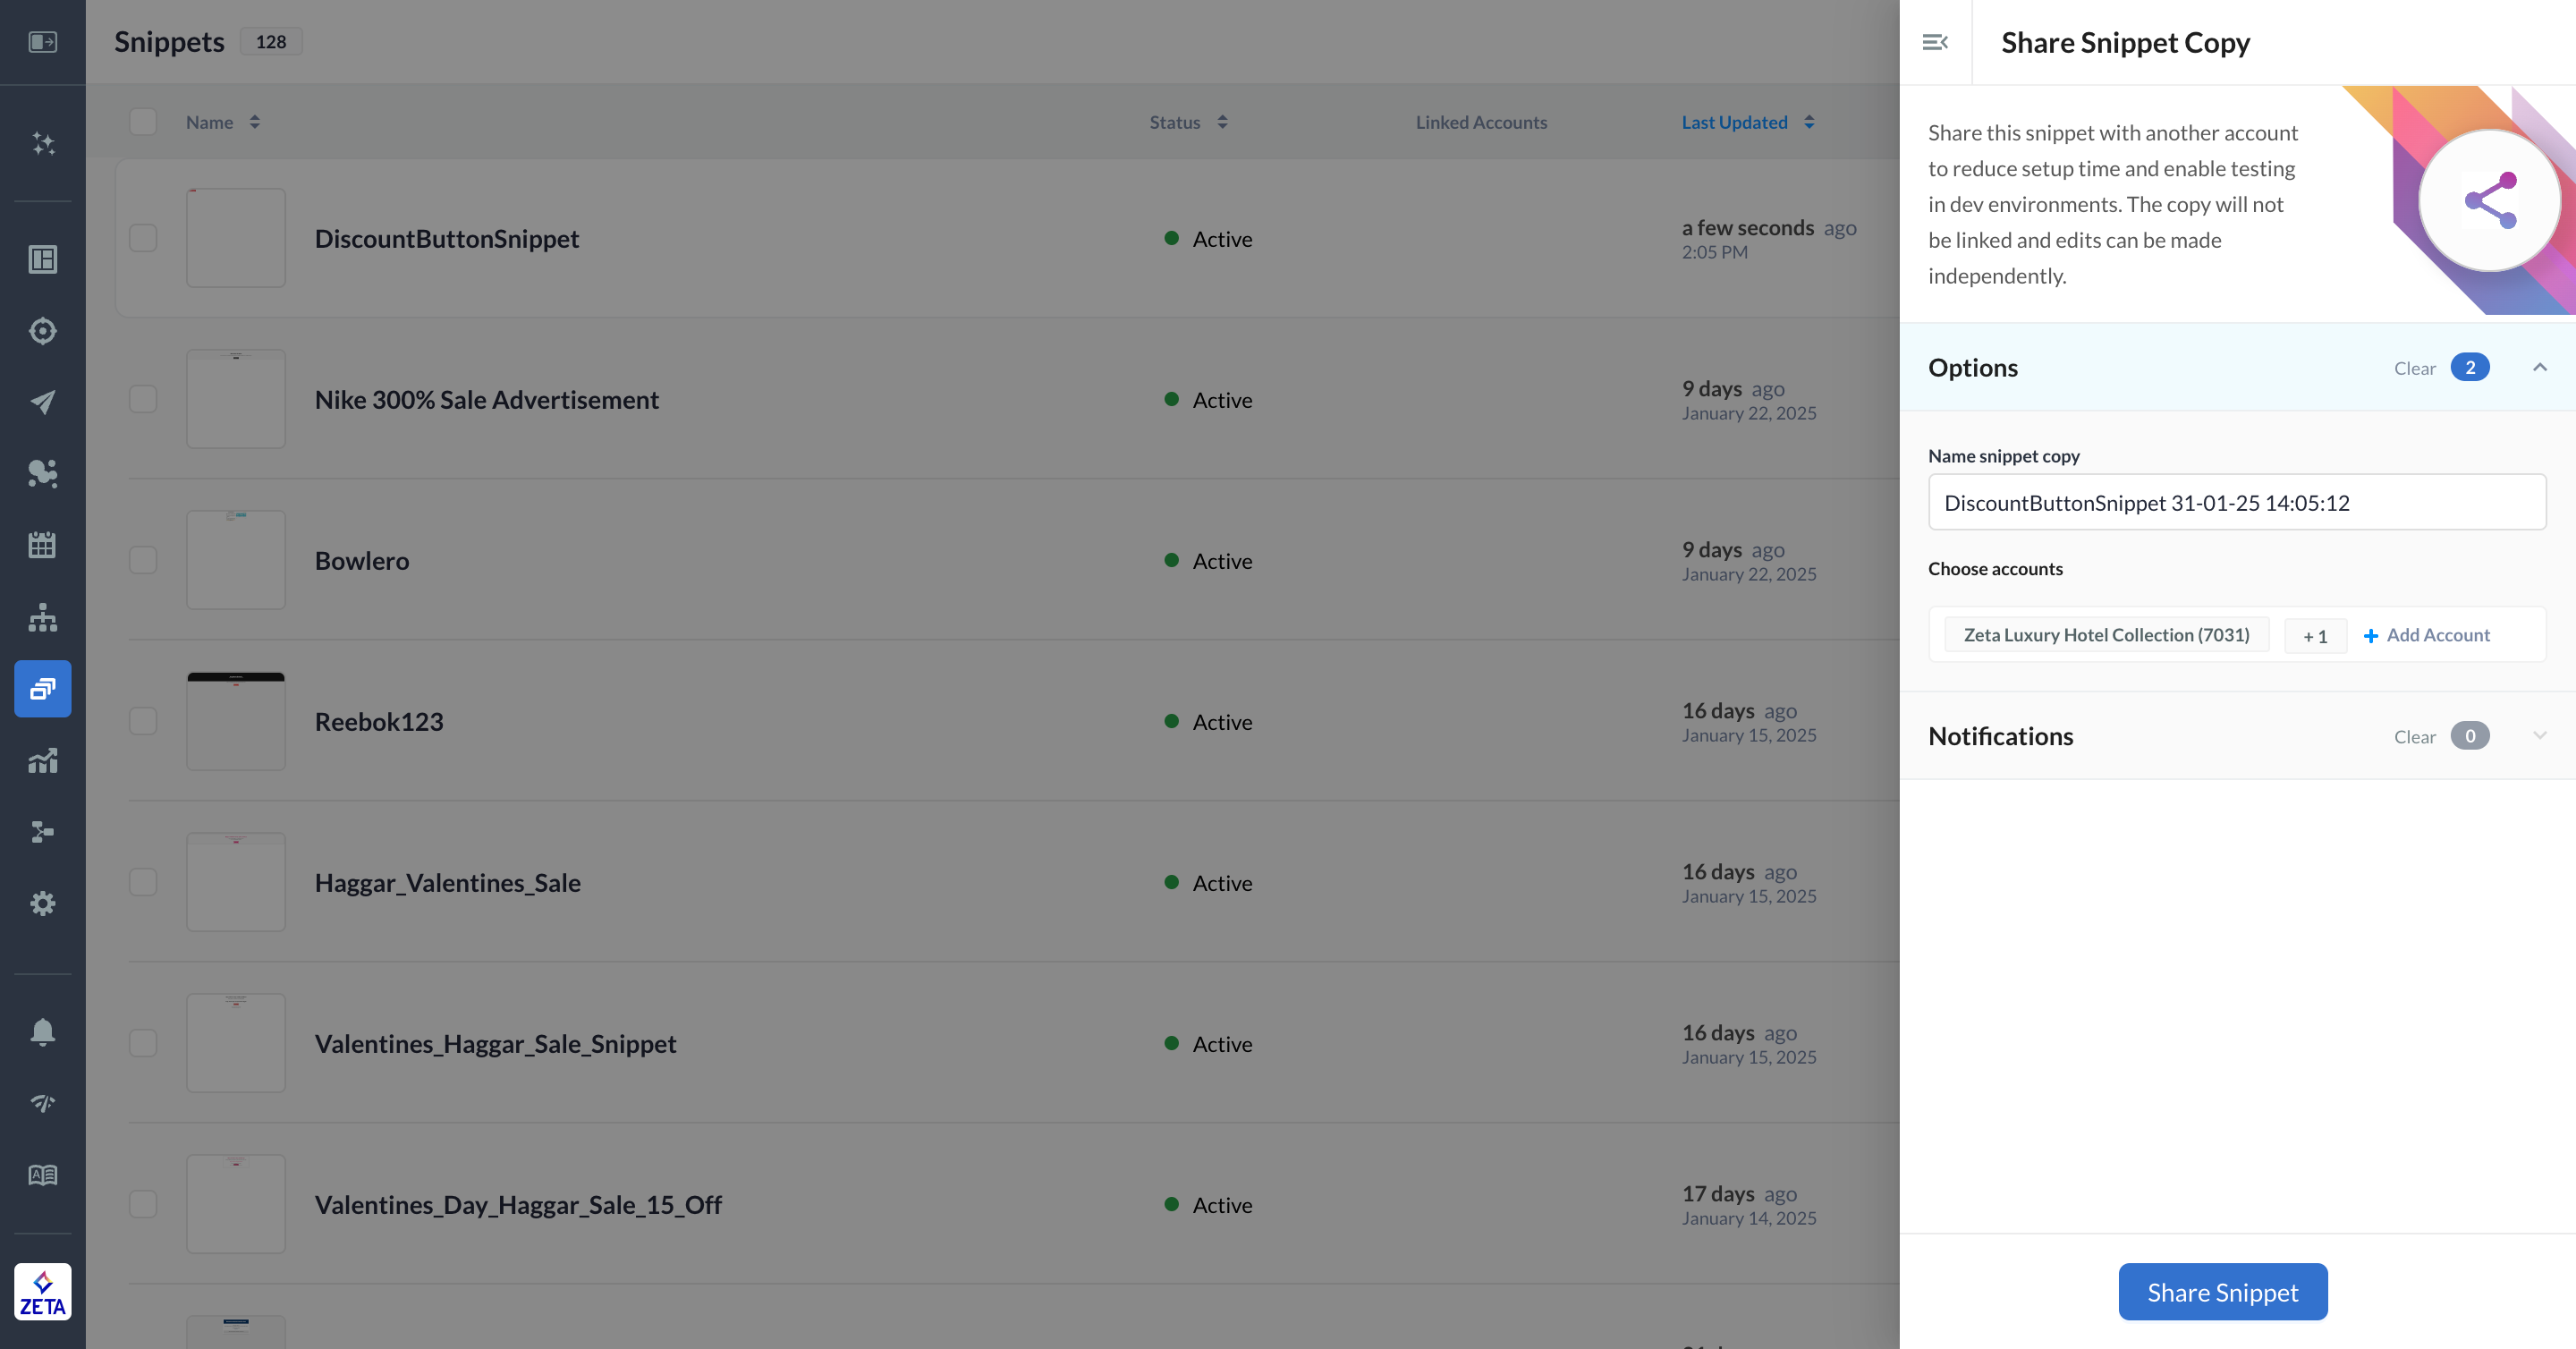Check the Reebok123 row checkbox
The width and height of the screenshot is (2576, 1349).
(x=143, y=721)
